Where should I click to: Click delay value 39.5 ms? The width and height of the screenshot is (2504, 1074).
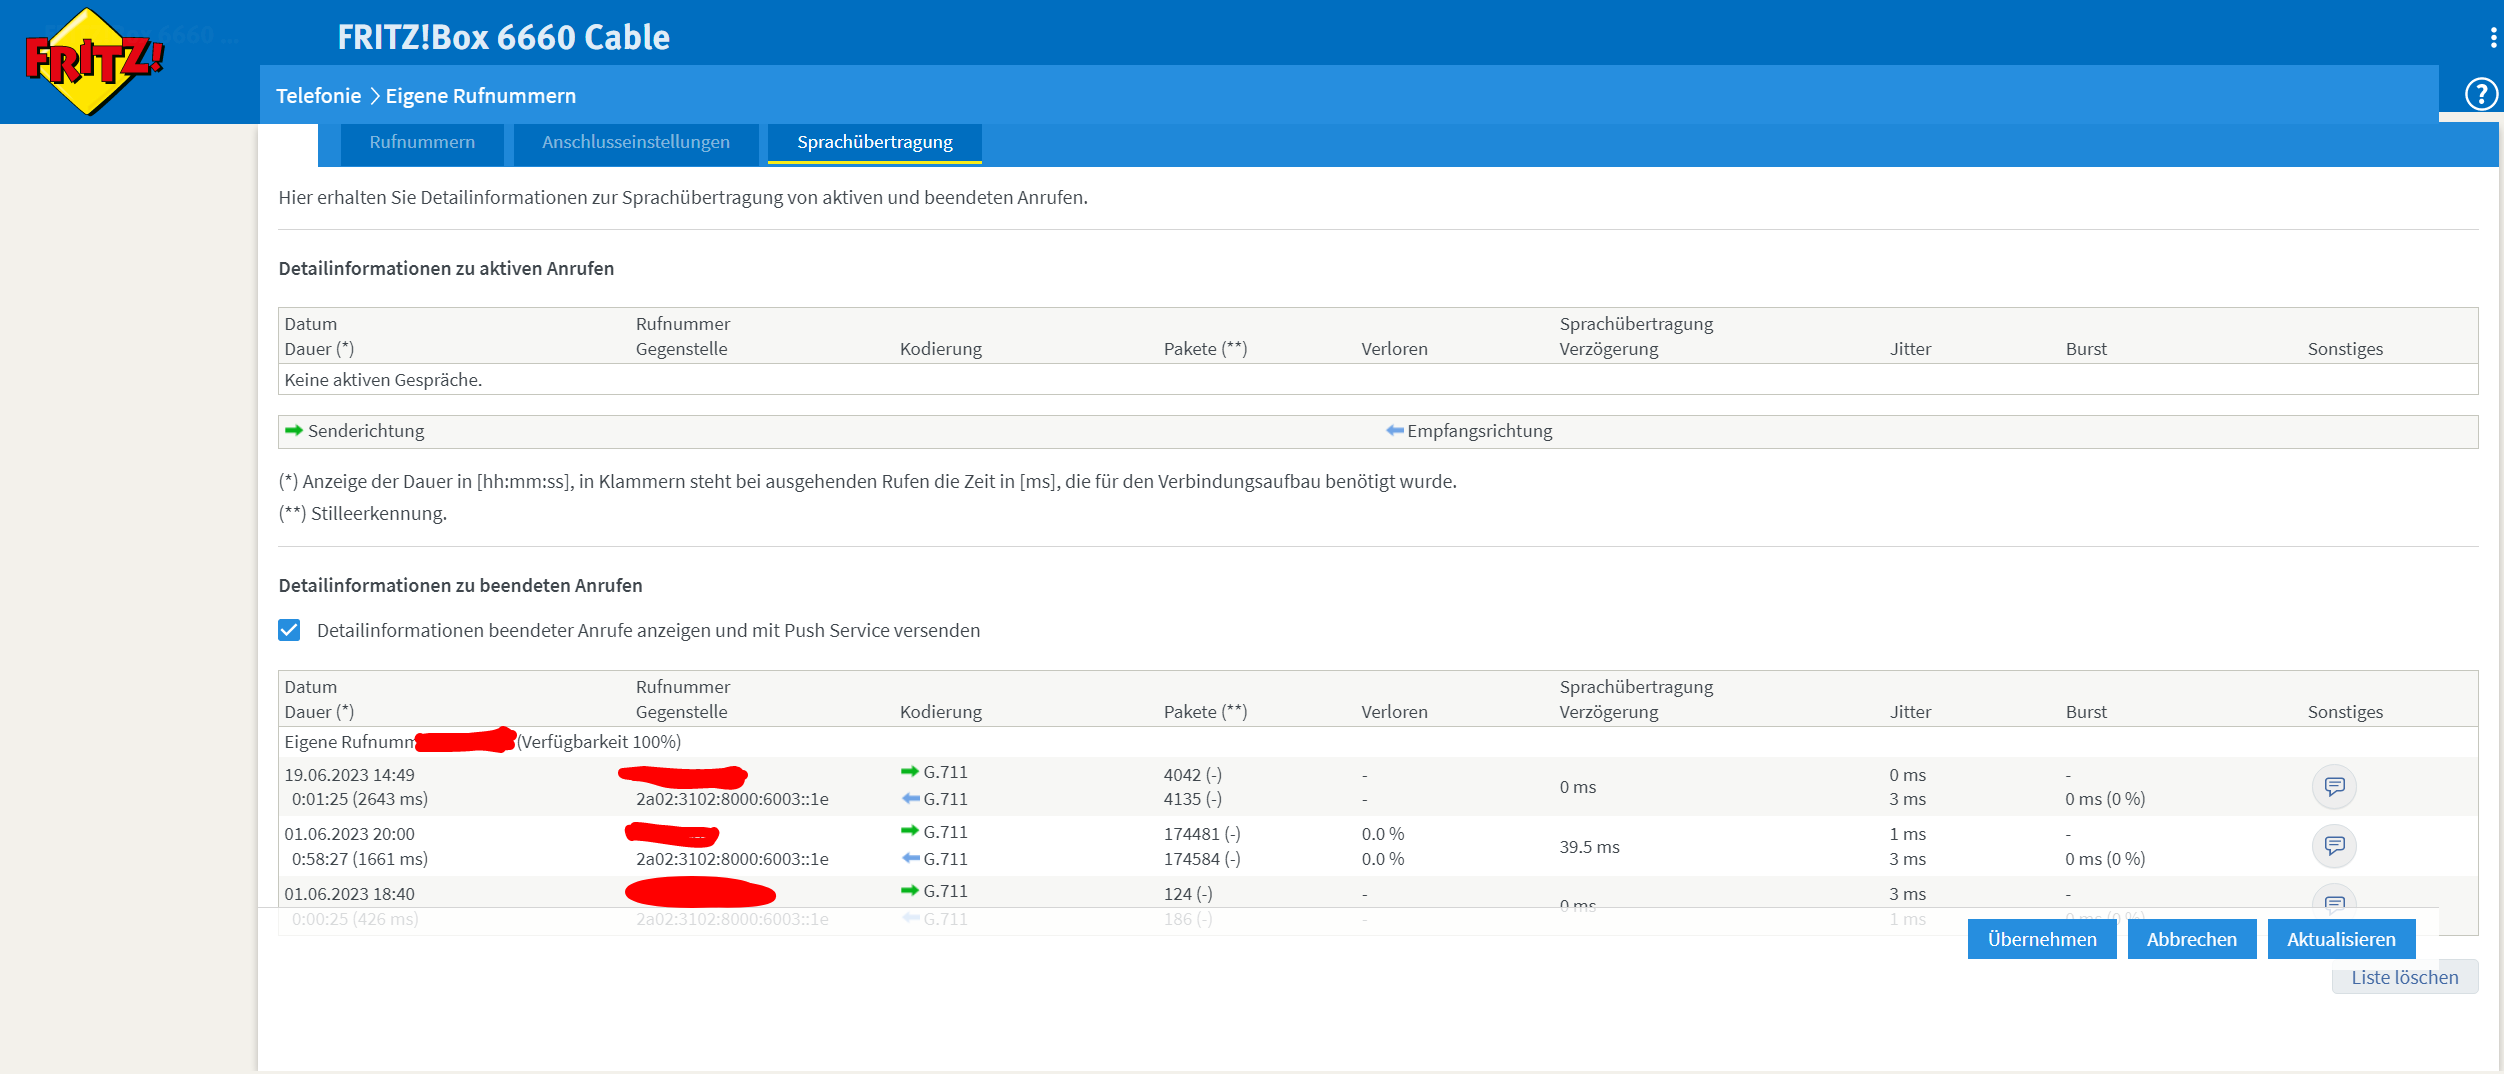click(x=1589, y=847)
